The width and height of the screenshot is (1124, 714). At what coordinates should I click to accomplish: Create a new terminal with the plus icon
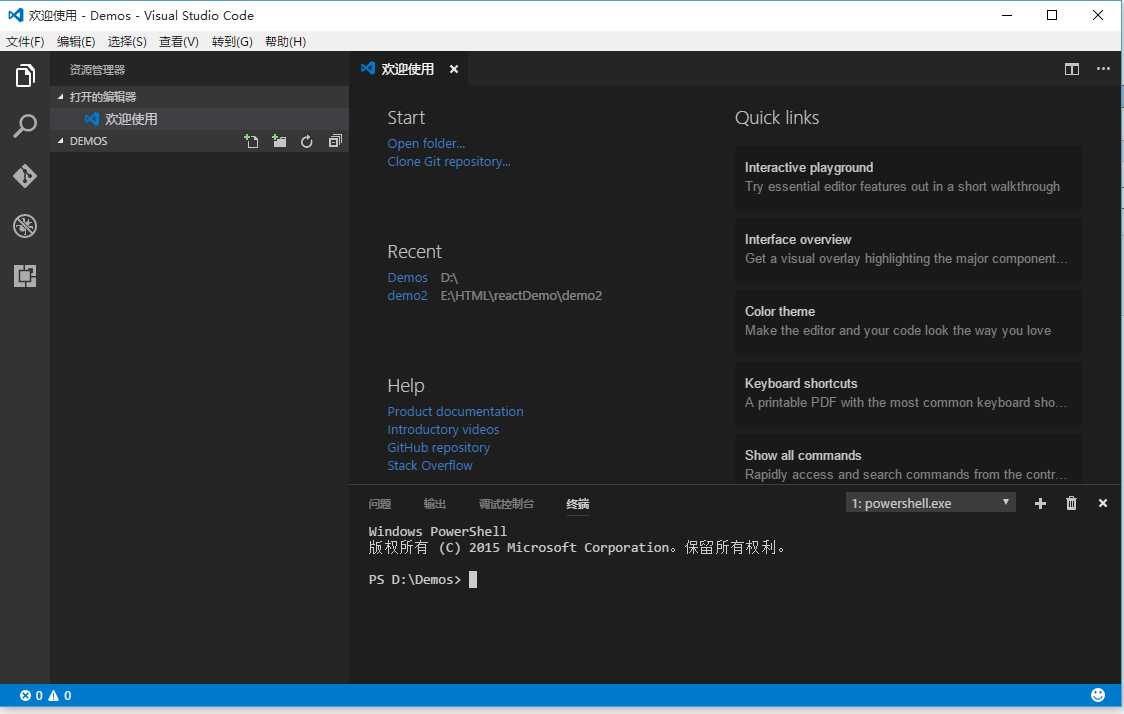point(1040,503)
